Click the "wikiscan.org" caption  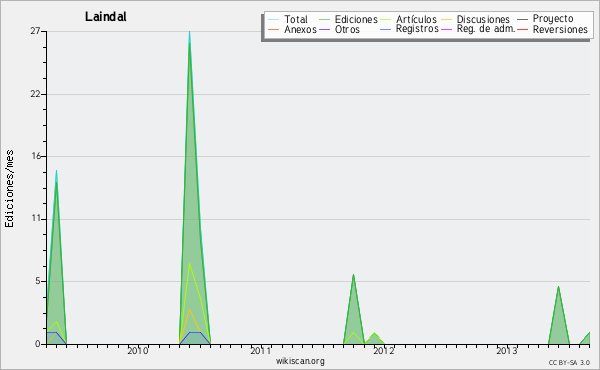[300, 361]
